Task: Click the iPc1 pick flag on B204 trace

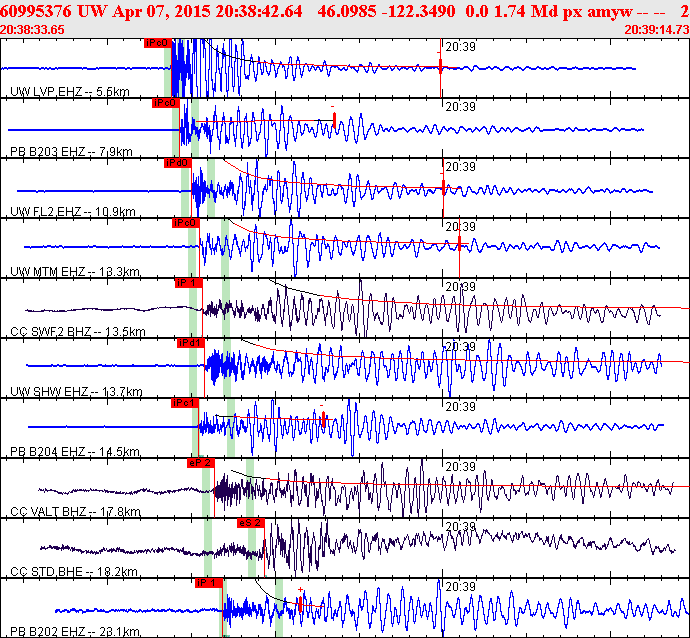Action: click(x=185, y=403)
